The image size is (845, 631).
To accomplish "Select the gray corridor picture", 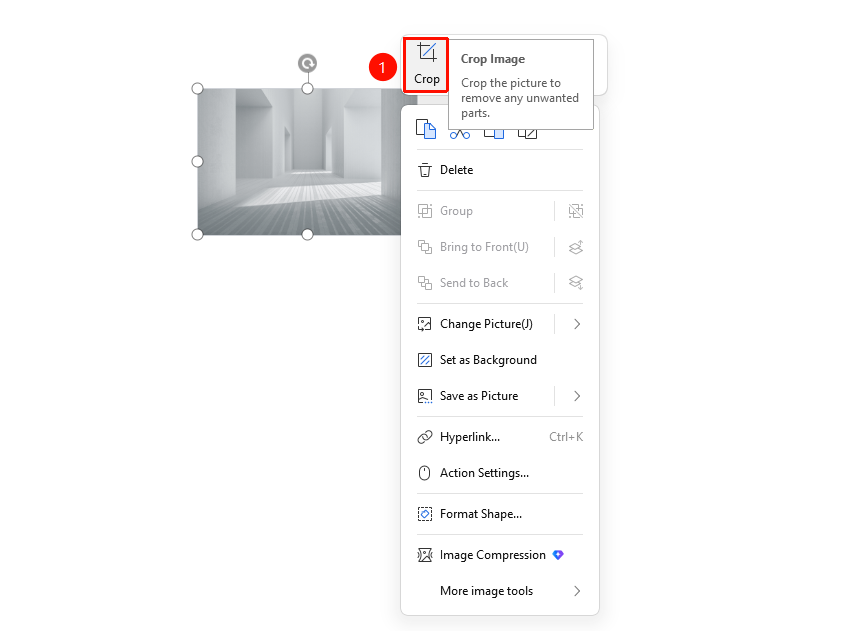I will [x=299, y=162].
